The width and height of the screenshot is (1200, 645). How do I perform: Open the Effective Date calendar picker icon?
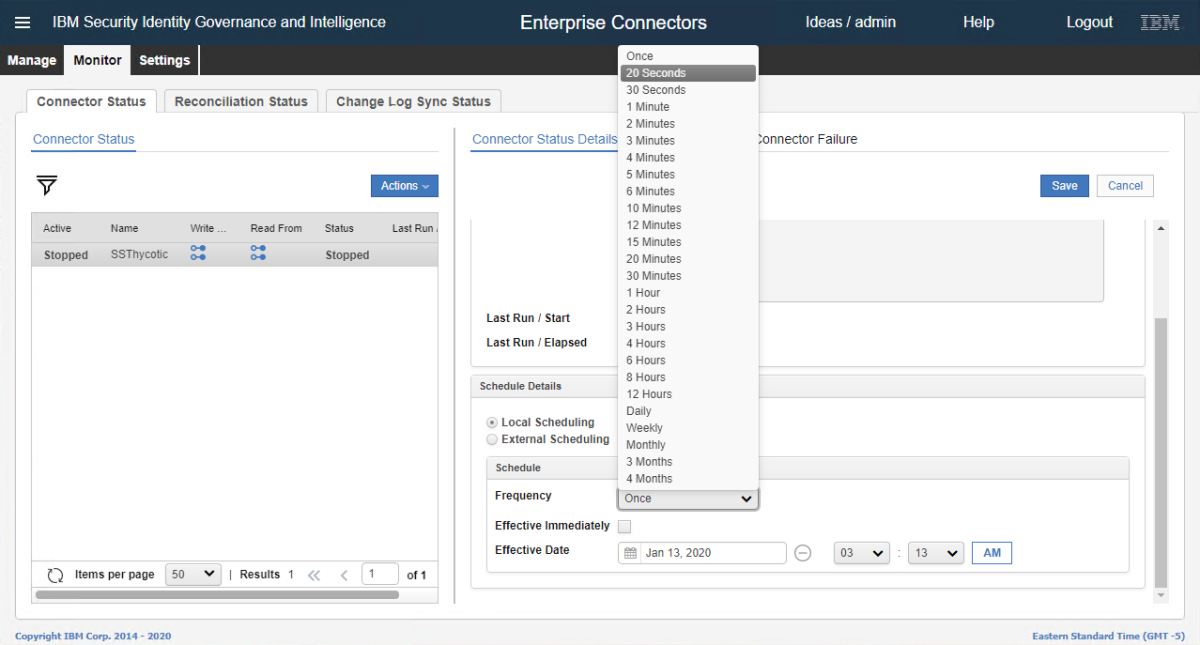coord(630,553)
